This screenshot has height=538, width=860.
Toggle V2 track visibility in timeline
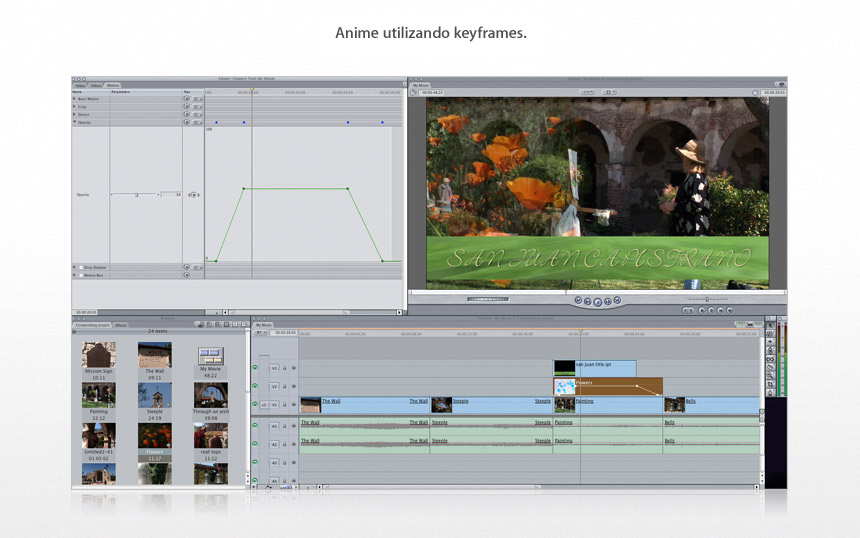coord(255,386)
